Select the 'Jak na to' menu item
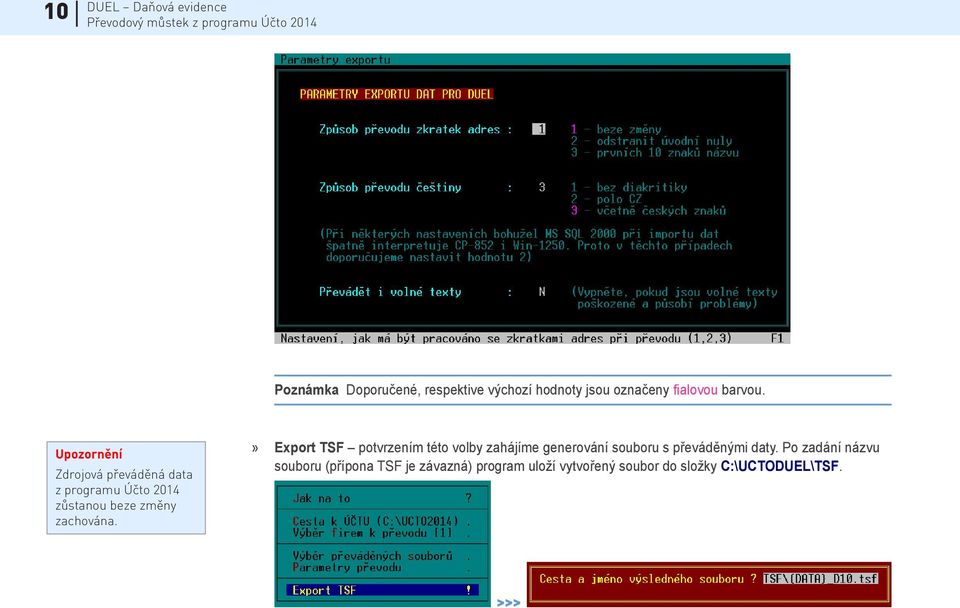 [x=383, y=498]
